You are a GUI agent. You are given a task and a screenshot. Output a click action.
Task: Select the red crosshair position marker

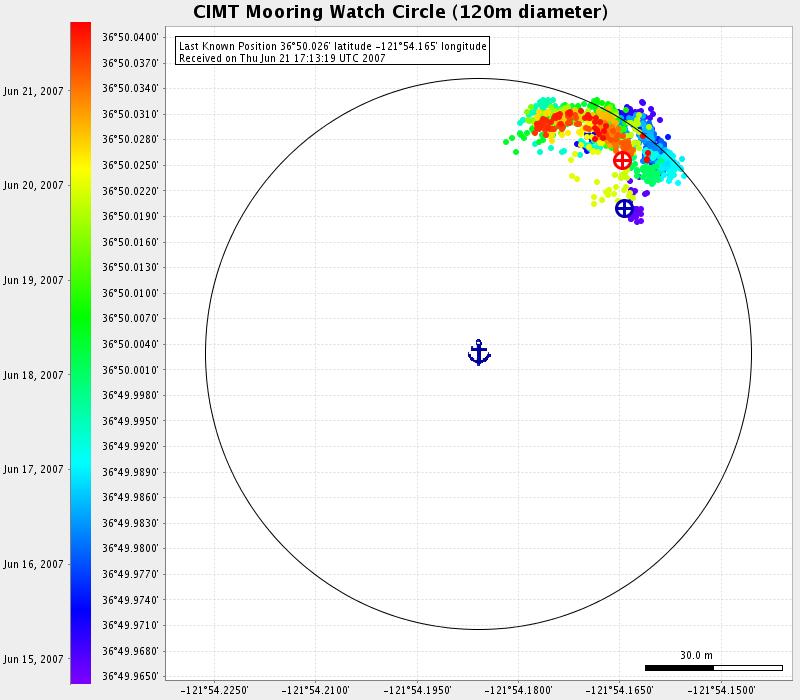point(622,160)
